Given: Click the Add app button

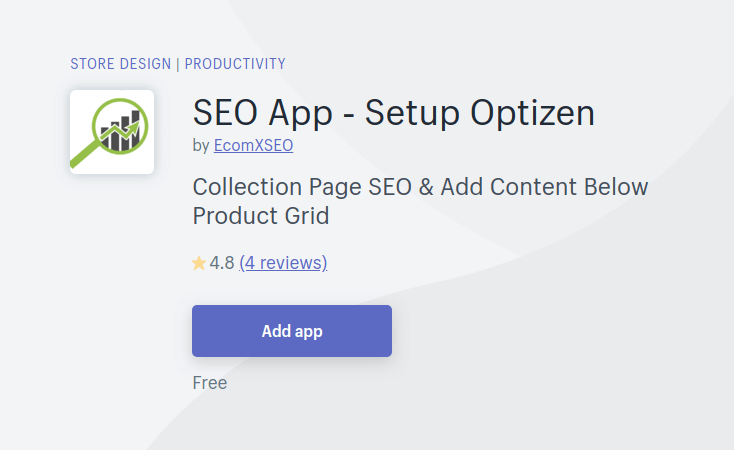Looking at the screenshot, I should point(292,331).
